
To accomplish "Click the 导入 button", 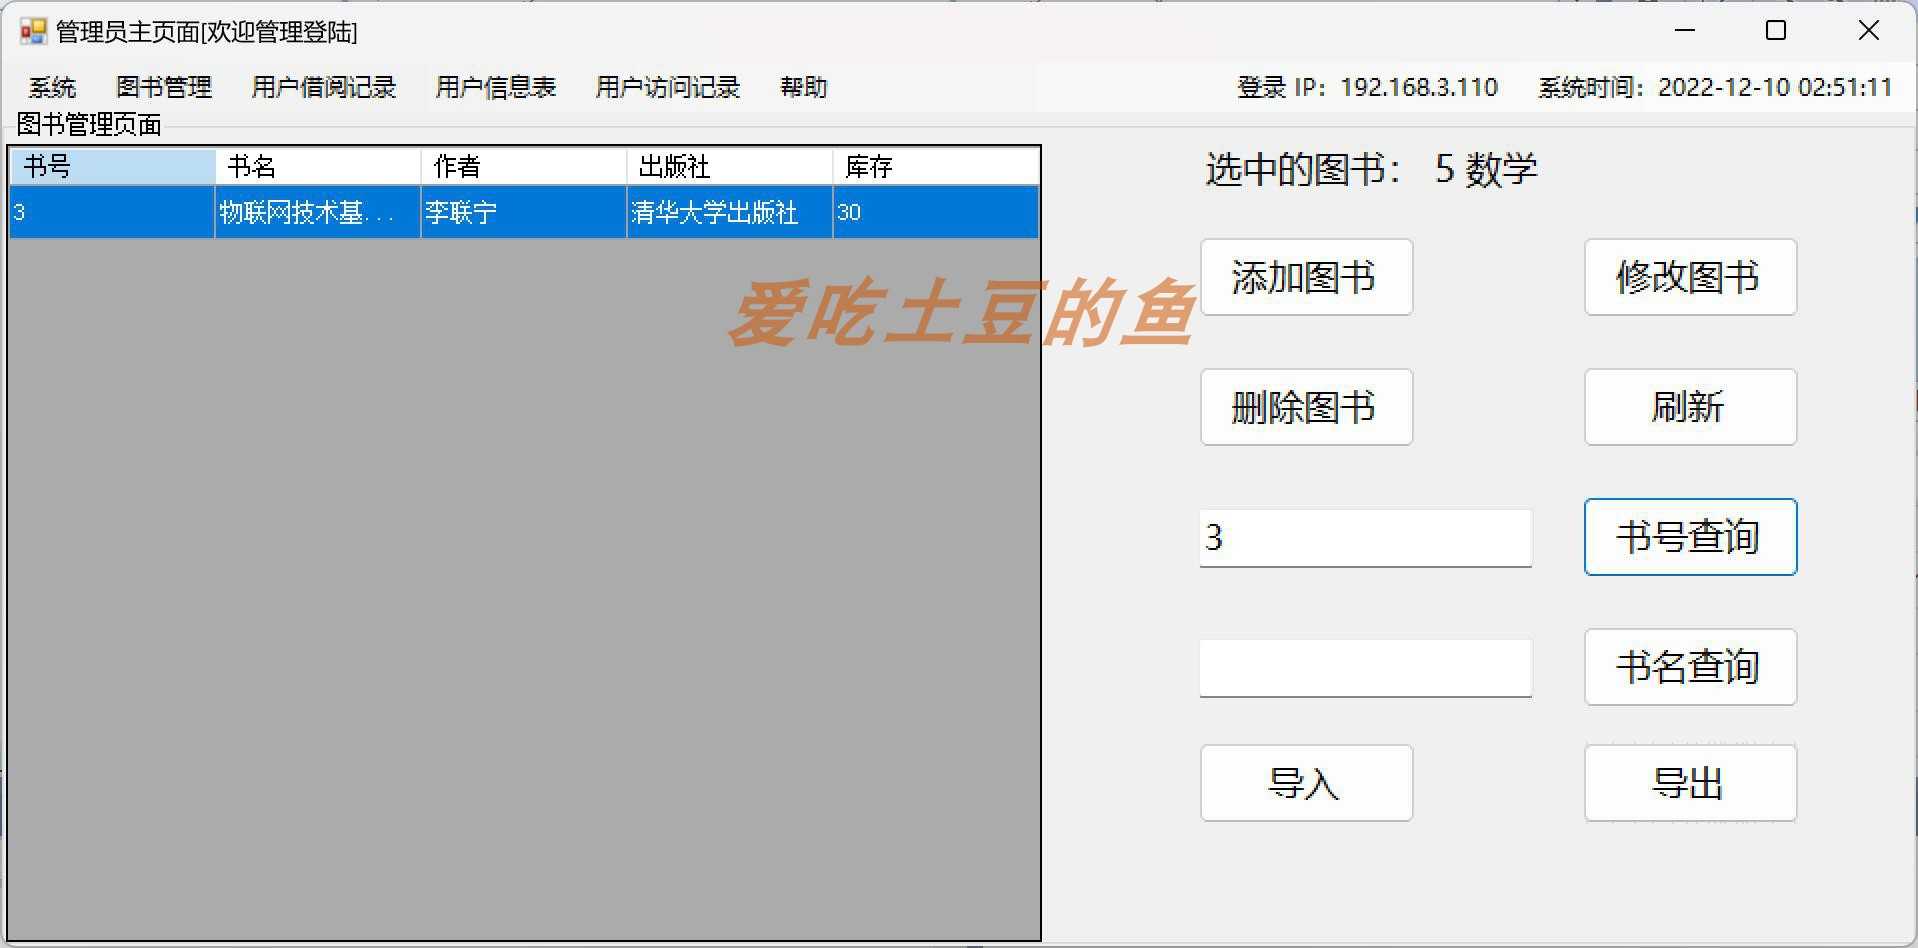I will pos(1306,783).
